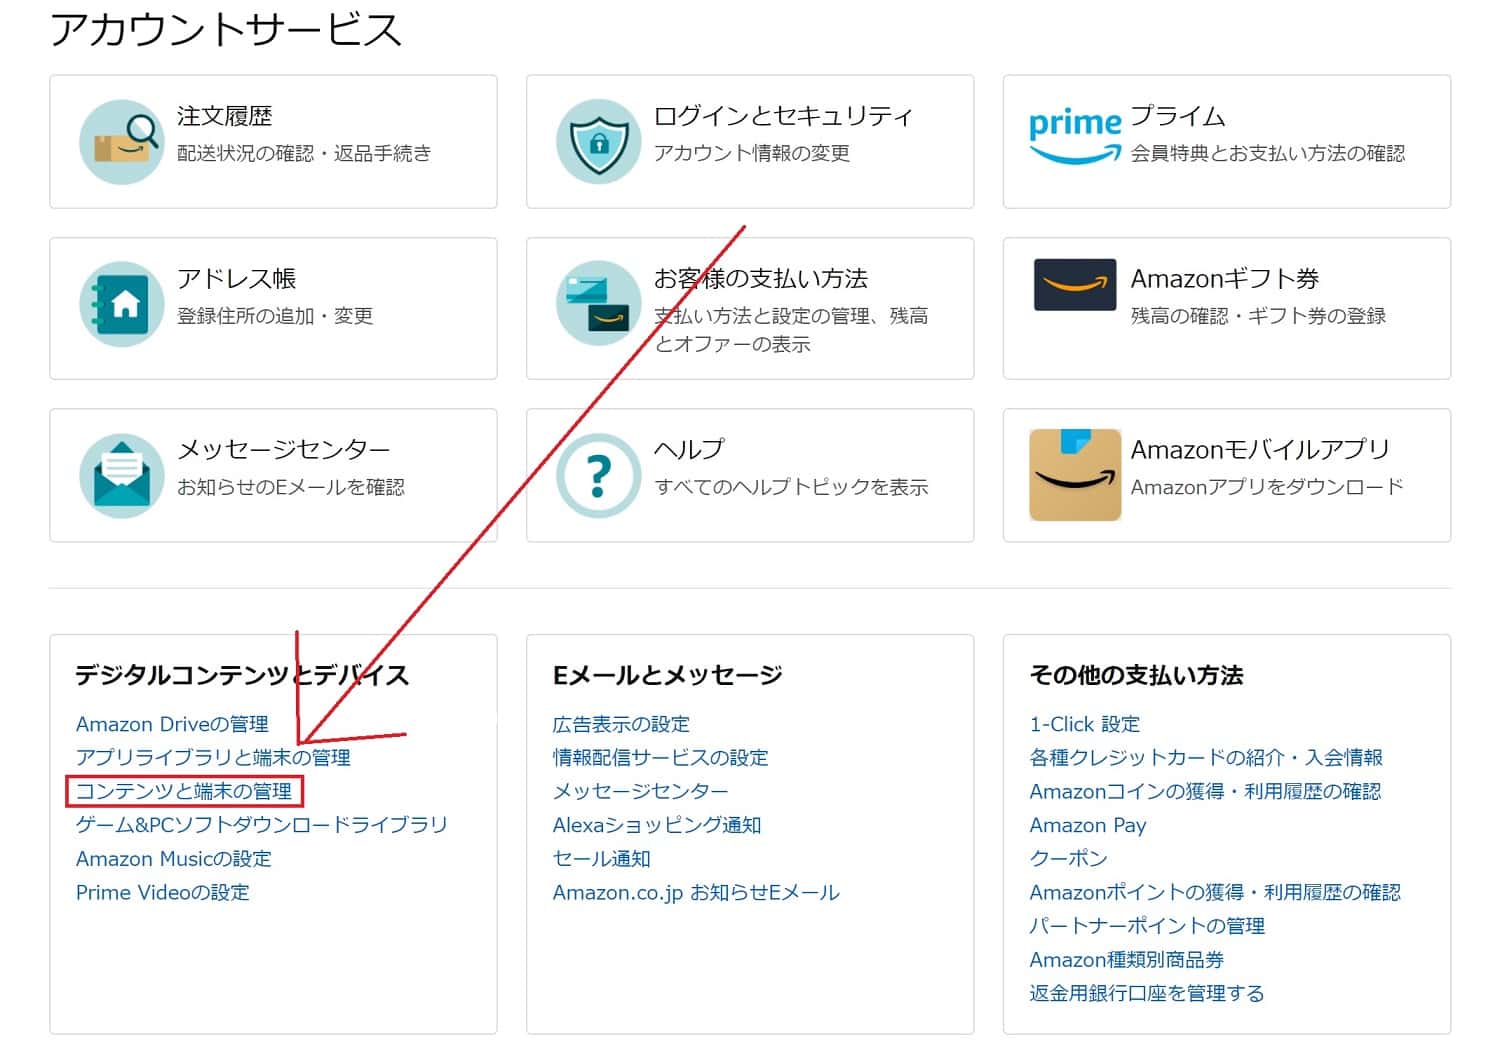Click the Amazonモバイルアプリ box icon

(1075, 475)
